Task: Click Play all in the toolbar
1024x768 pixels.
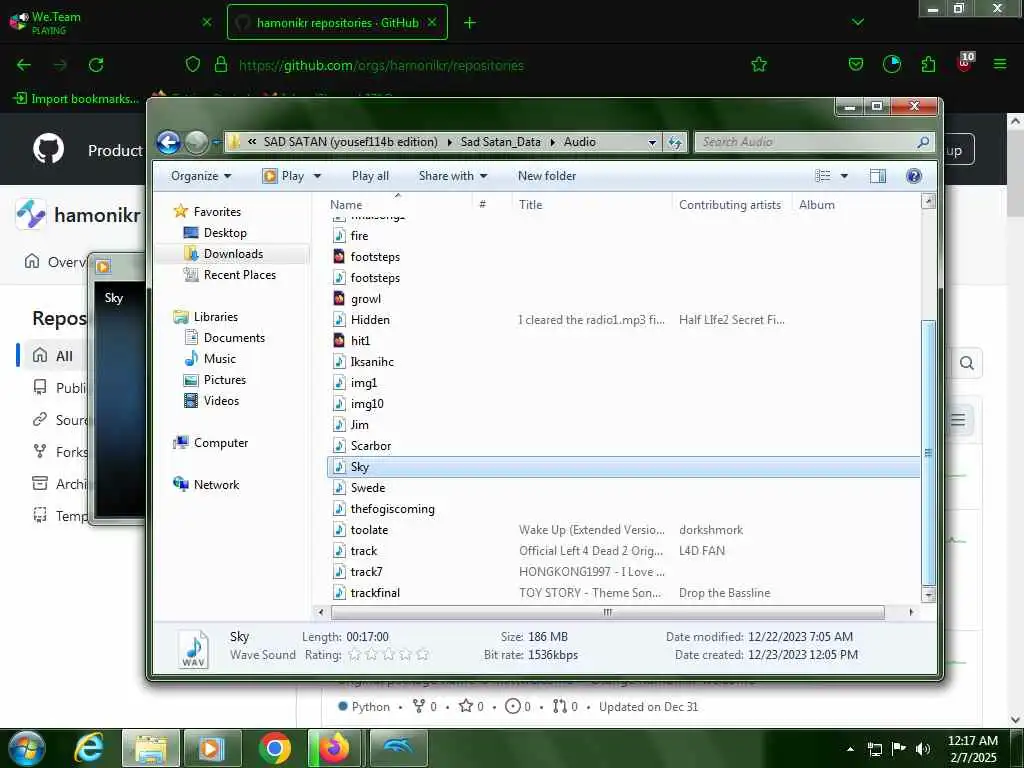Action: pyautogui.click(x=370, y=176)
